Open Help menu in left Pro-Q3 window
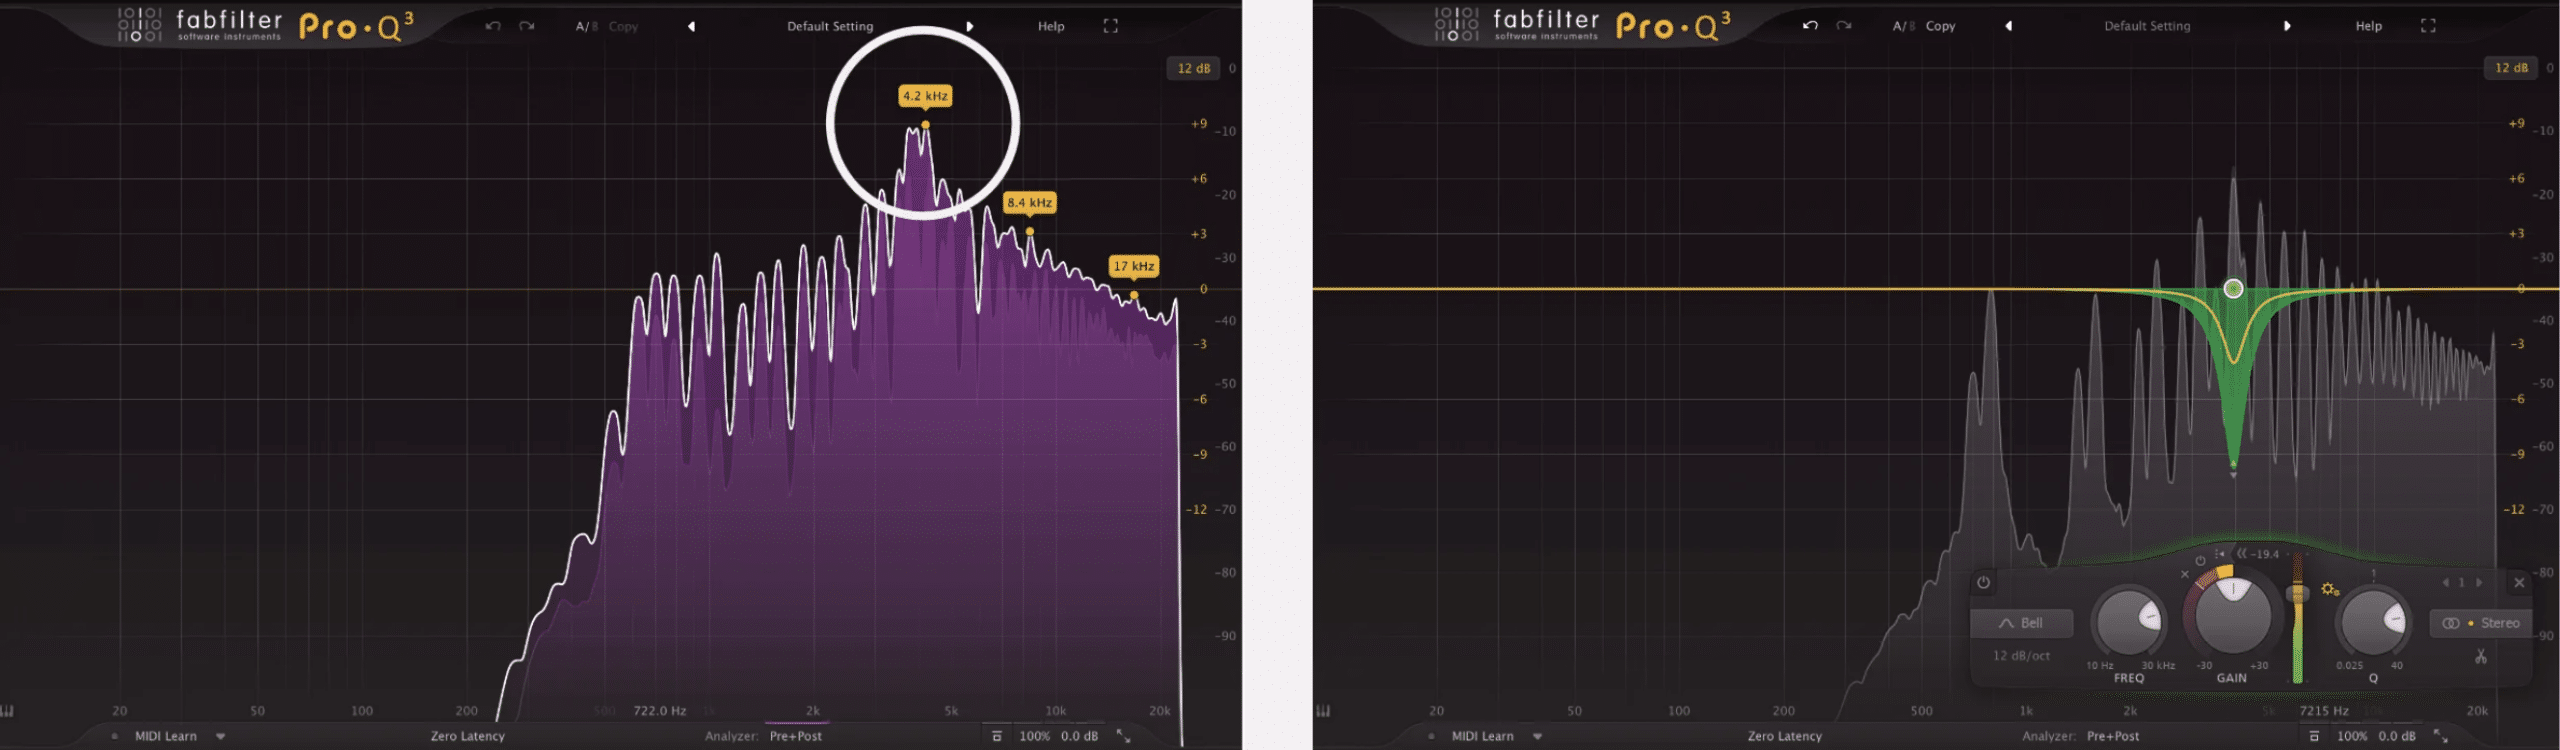Image resolution: width=2560 pixels, height=750 pixels. (1051, 27)
